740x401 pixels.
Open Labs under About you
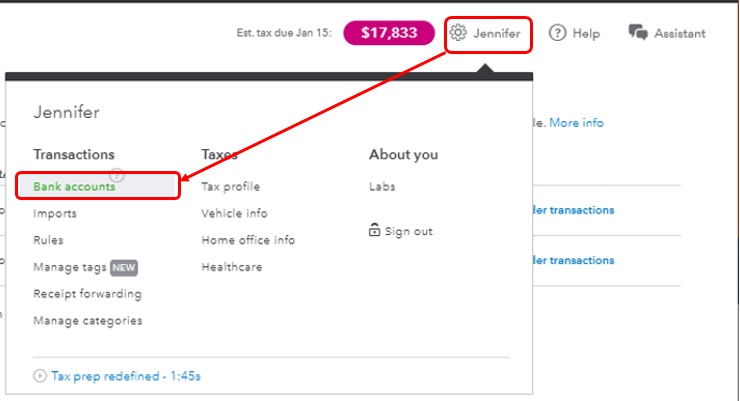[x=382, y=186]
